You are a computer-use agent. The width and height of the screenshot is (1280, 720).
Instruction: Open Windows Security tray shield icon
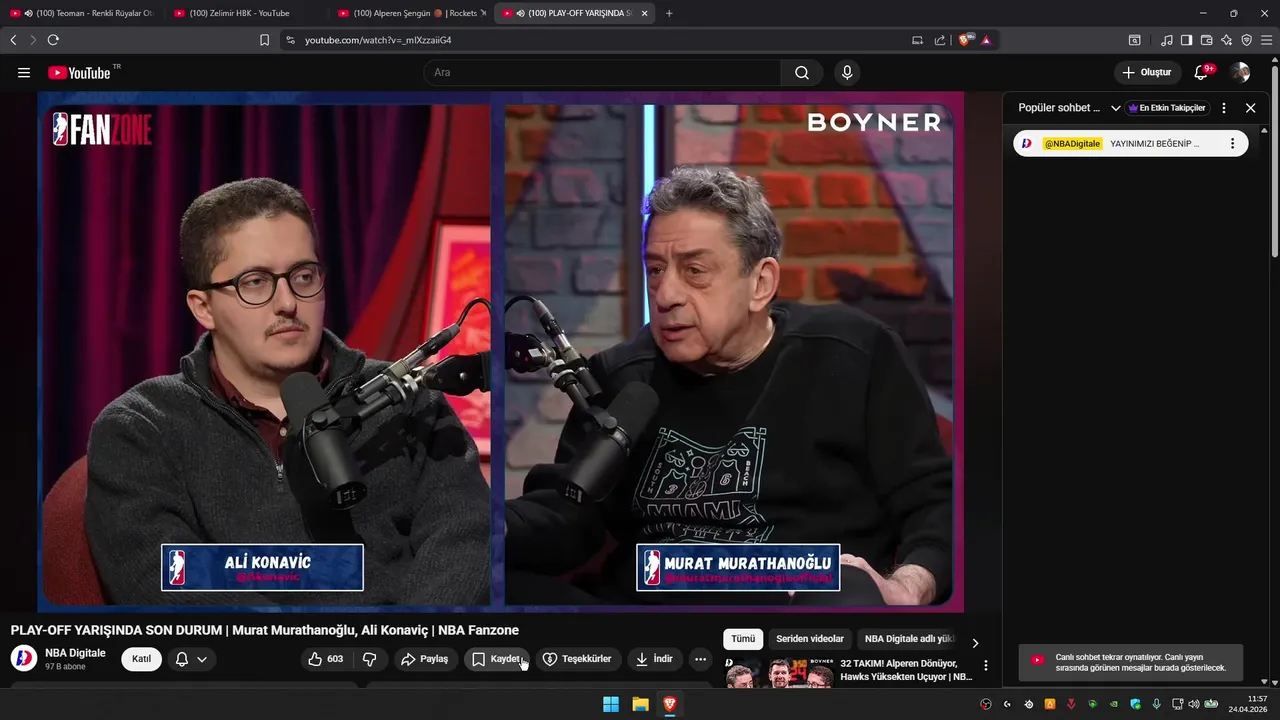[1135, 704]
